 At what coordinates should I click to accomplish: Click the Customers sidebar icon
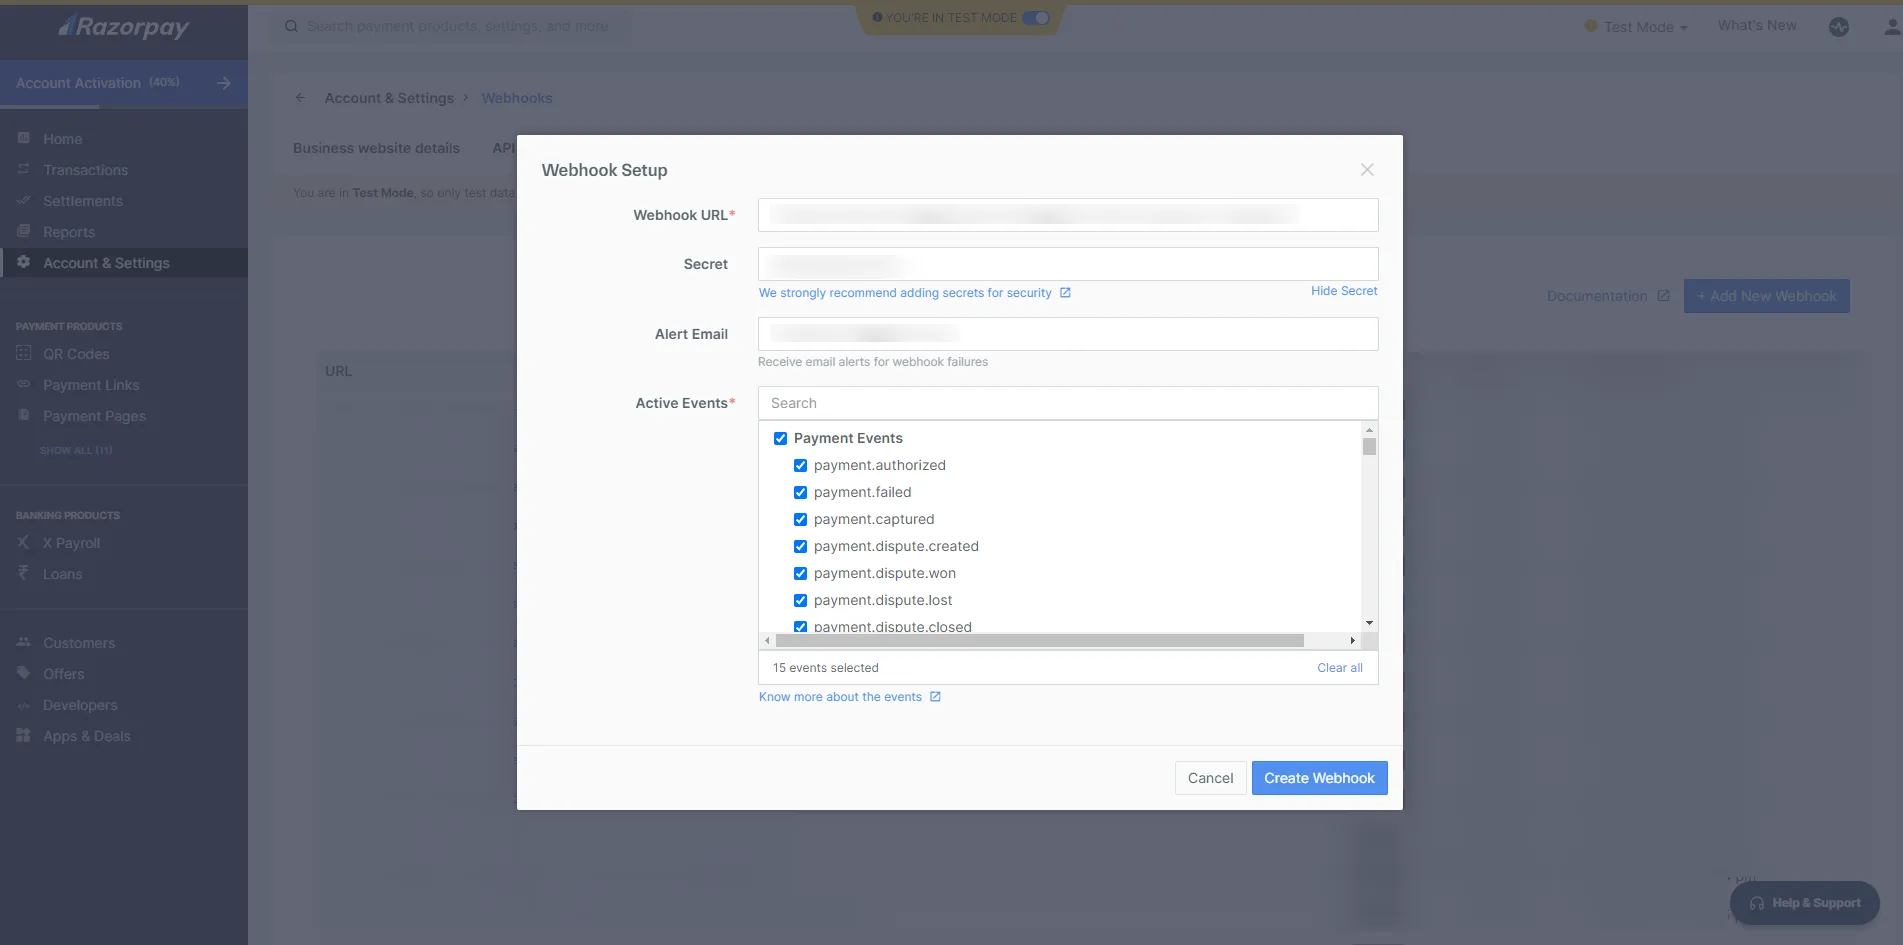click(x=24, y=642)
